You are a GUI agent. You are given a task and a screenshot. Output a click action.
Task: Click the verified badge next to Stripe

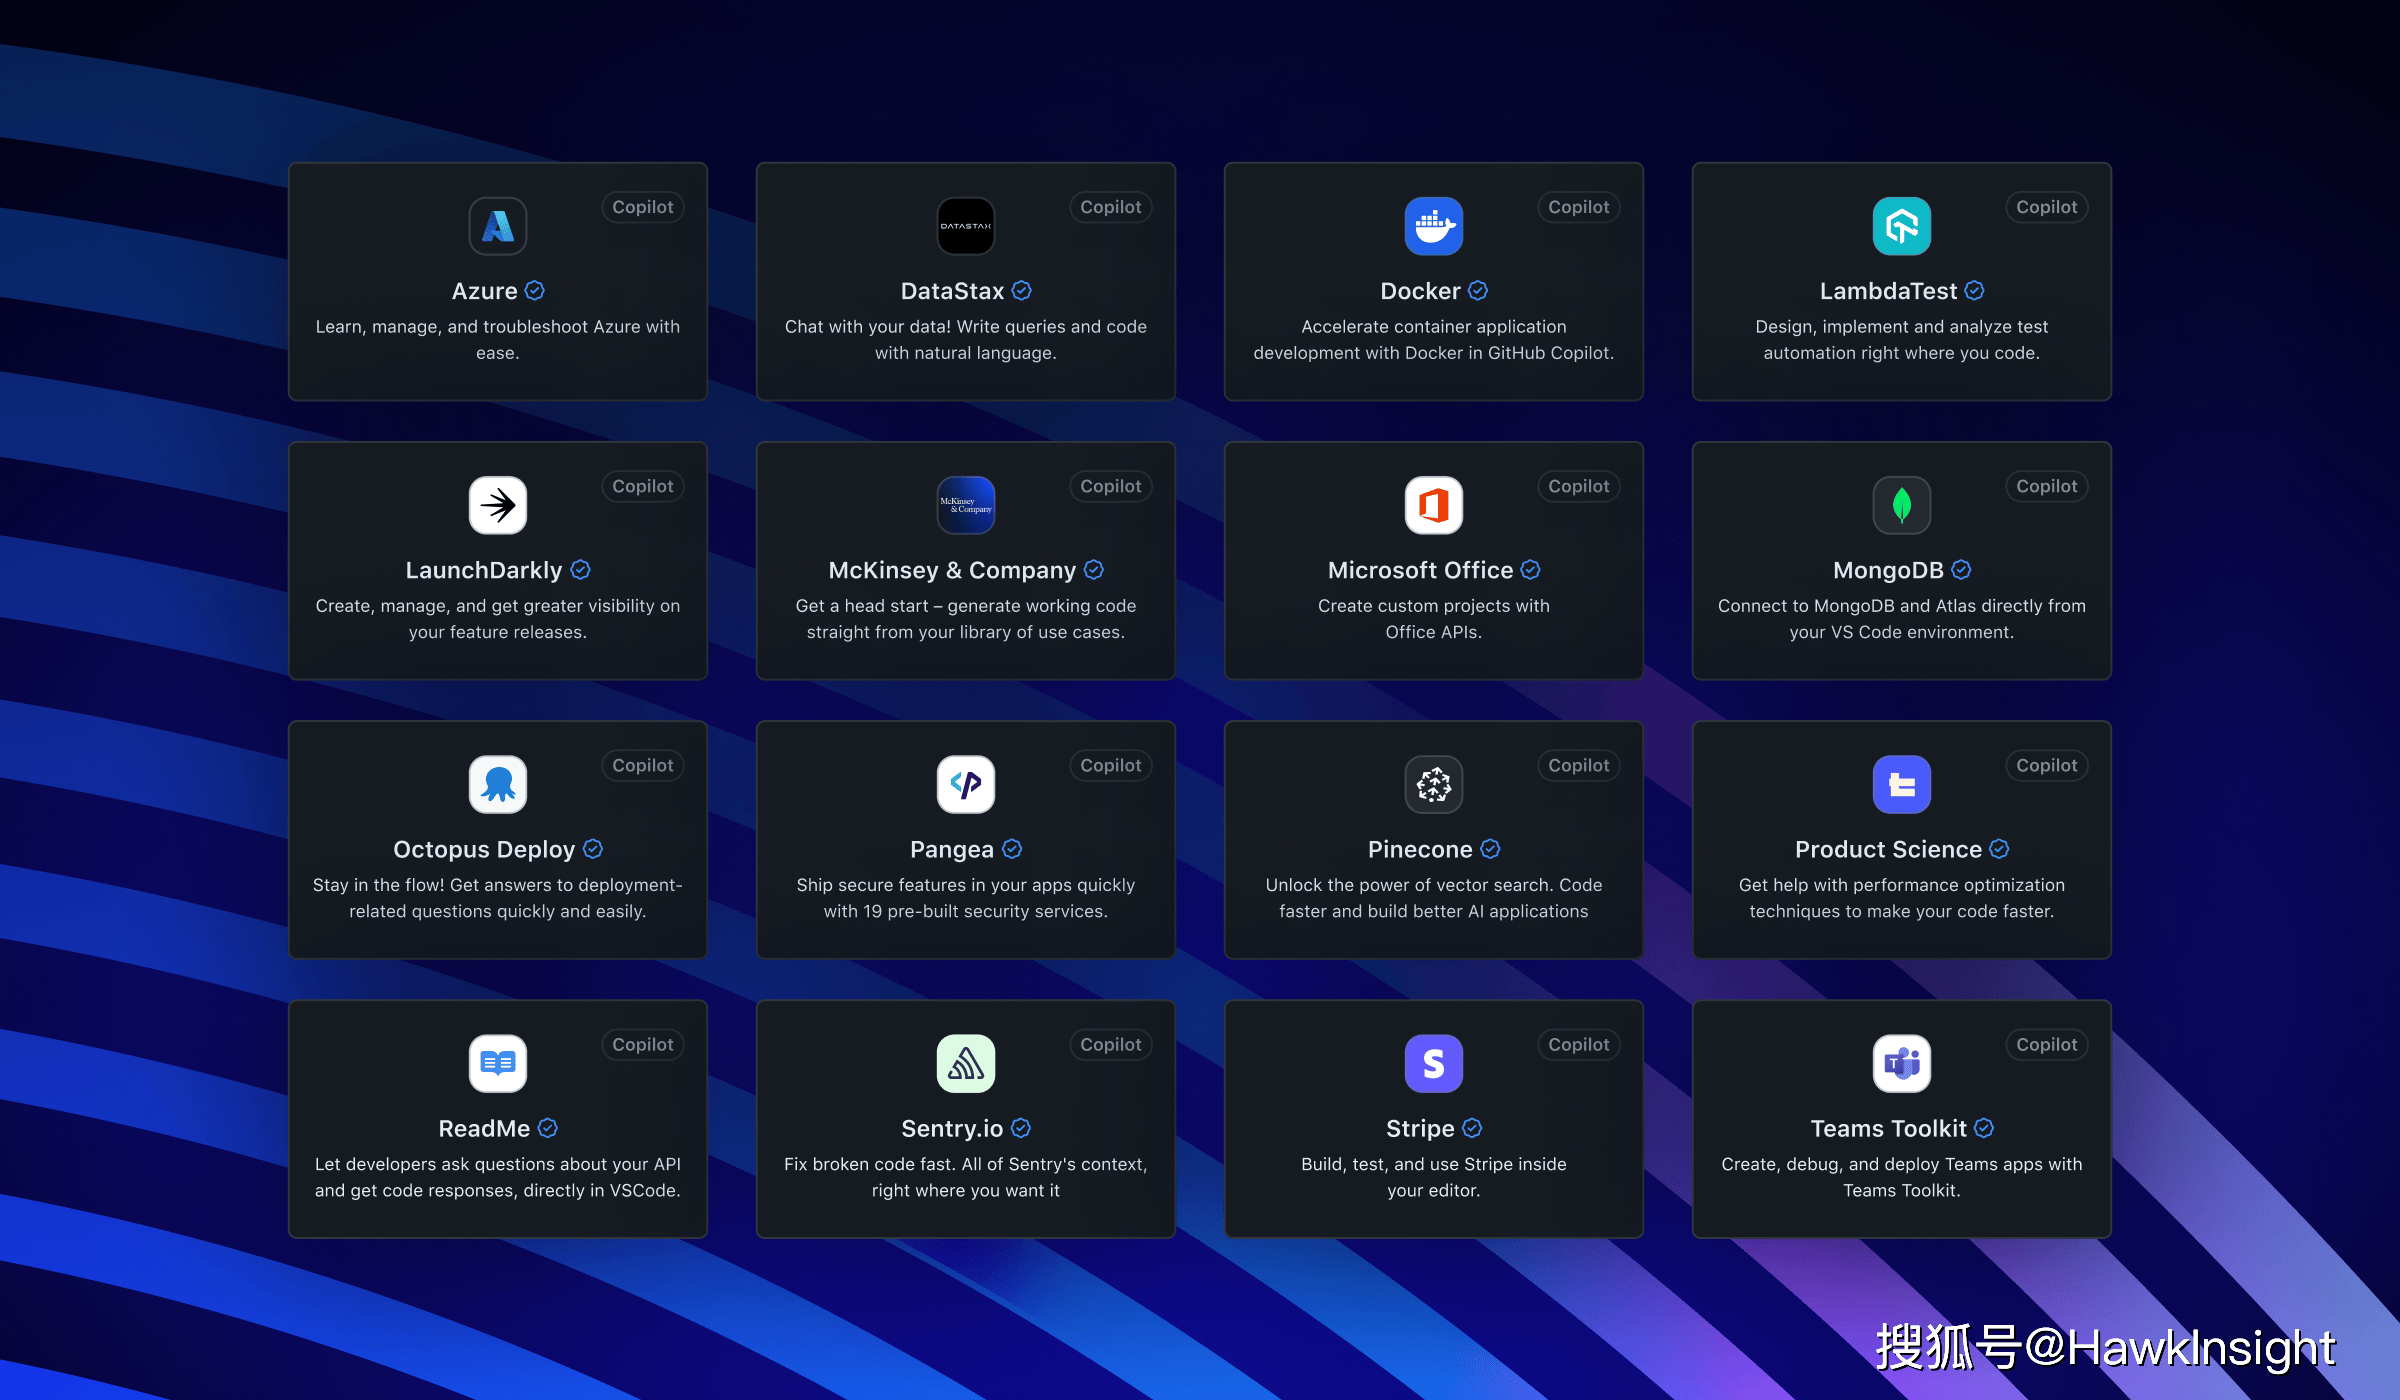pos(1472,1127)
